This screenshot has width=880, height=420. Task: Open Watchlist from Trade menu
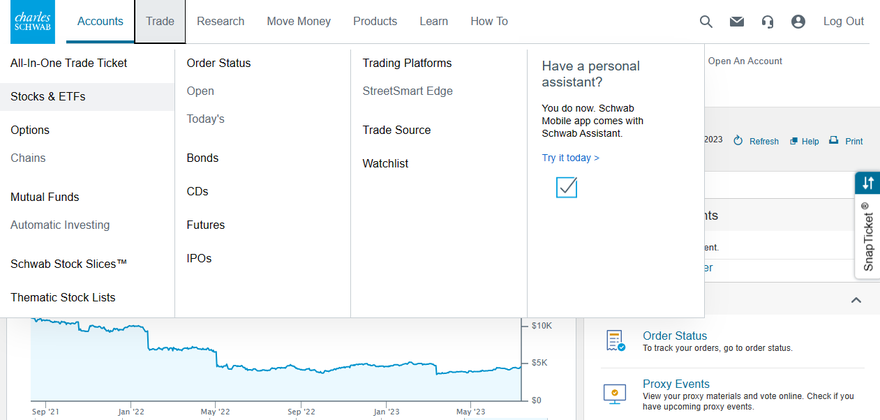[x=386, y=164]
